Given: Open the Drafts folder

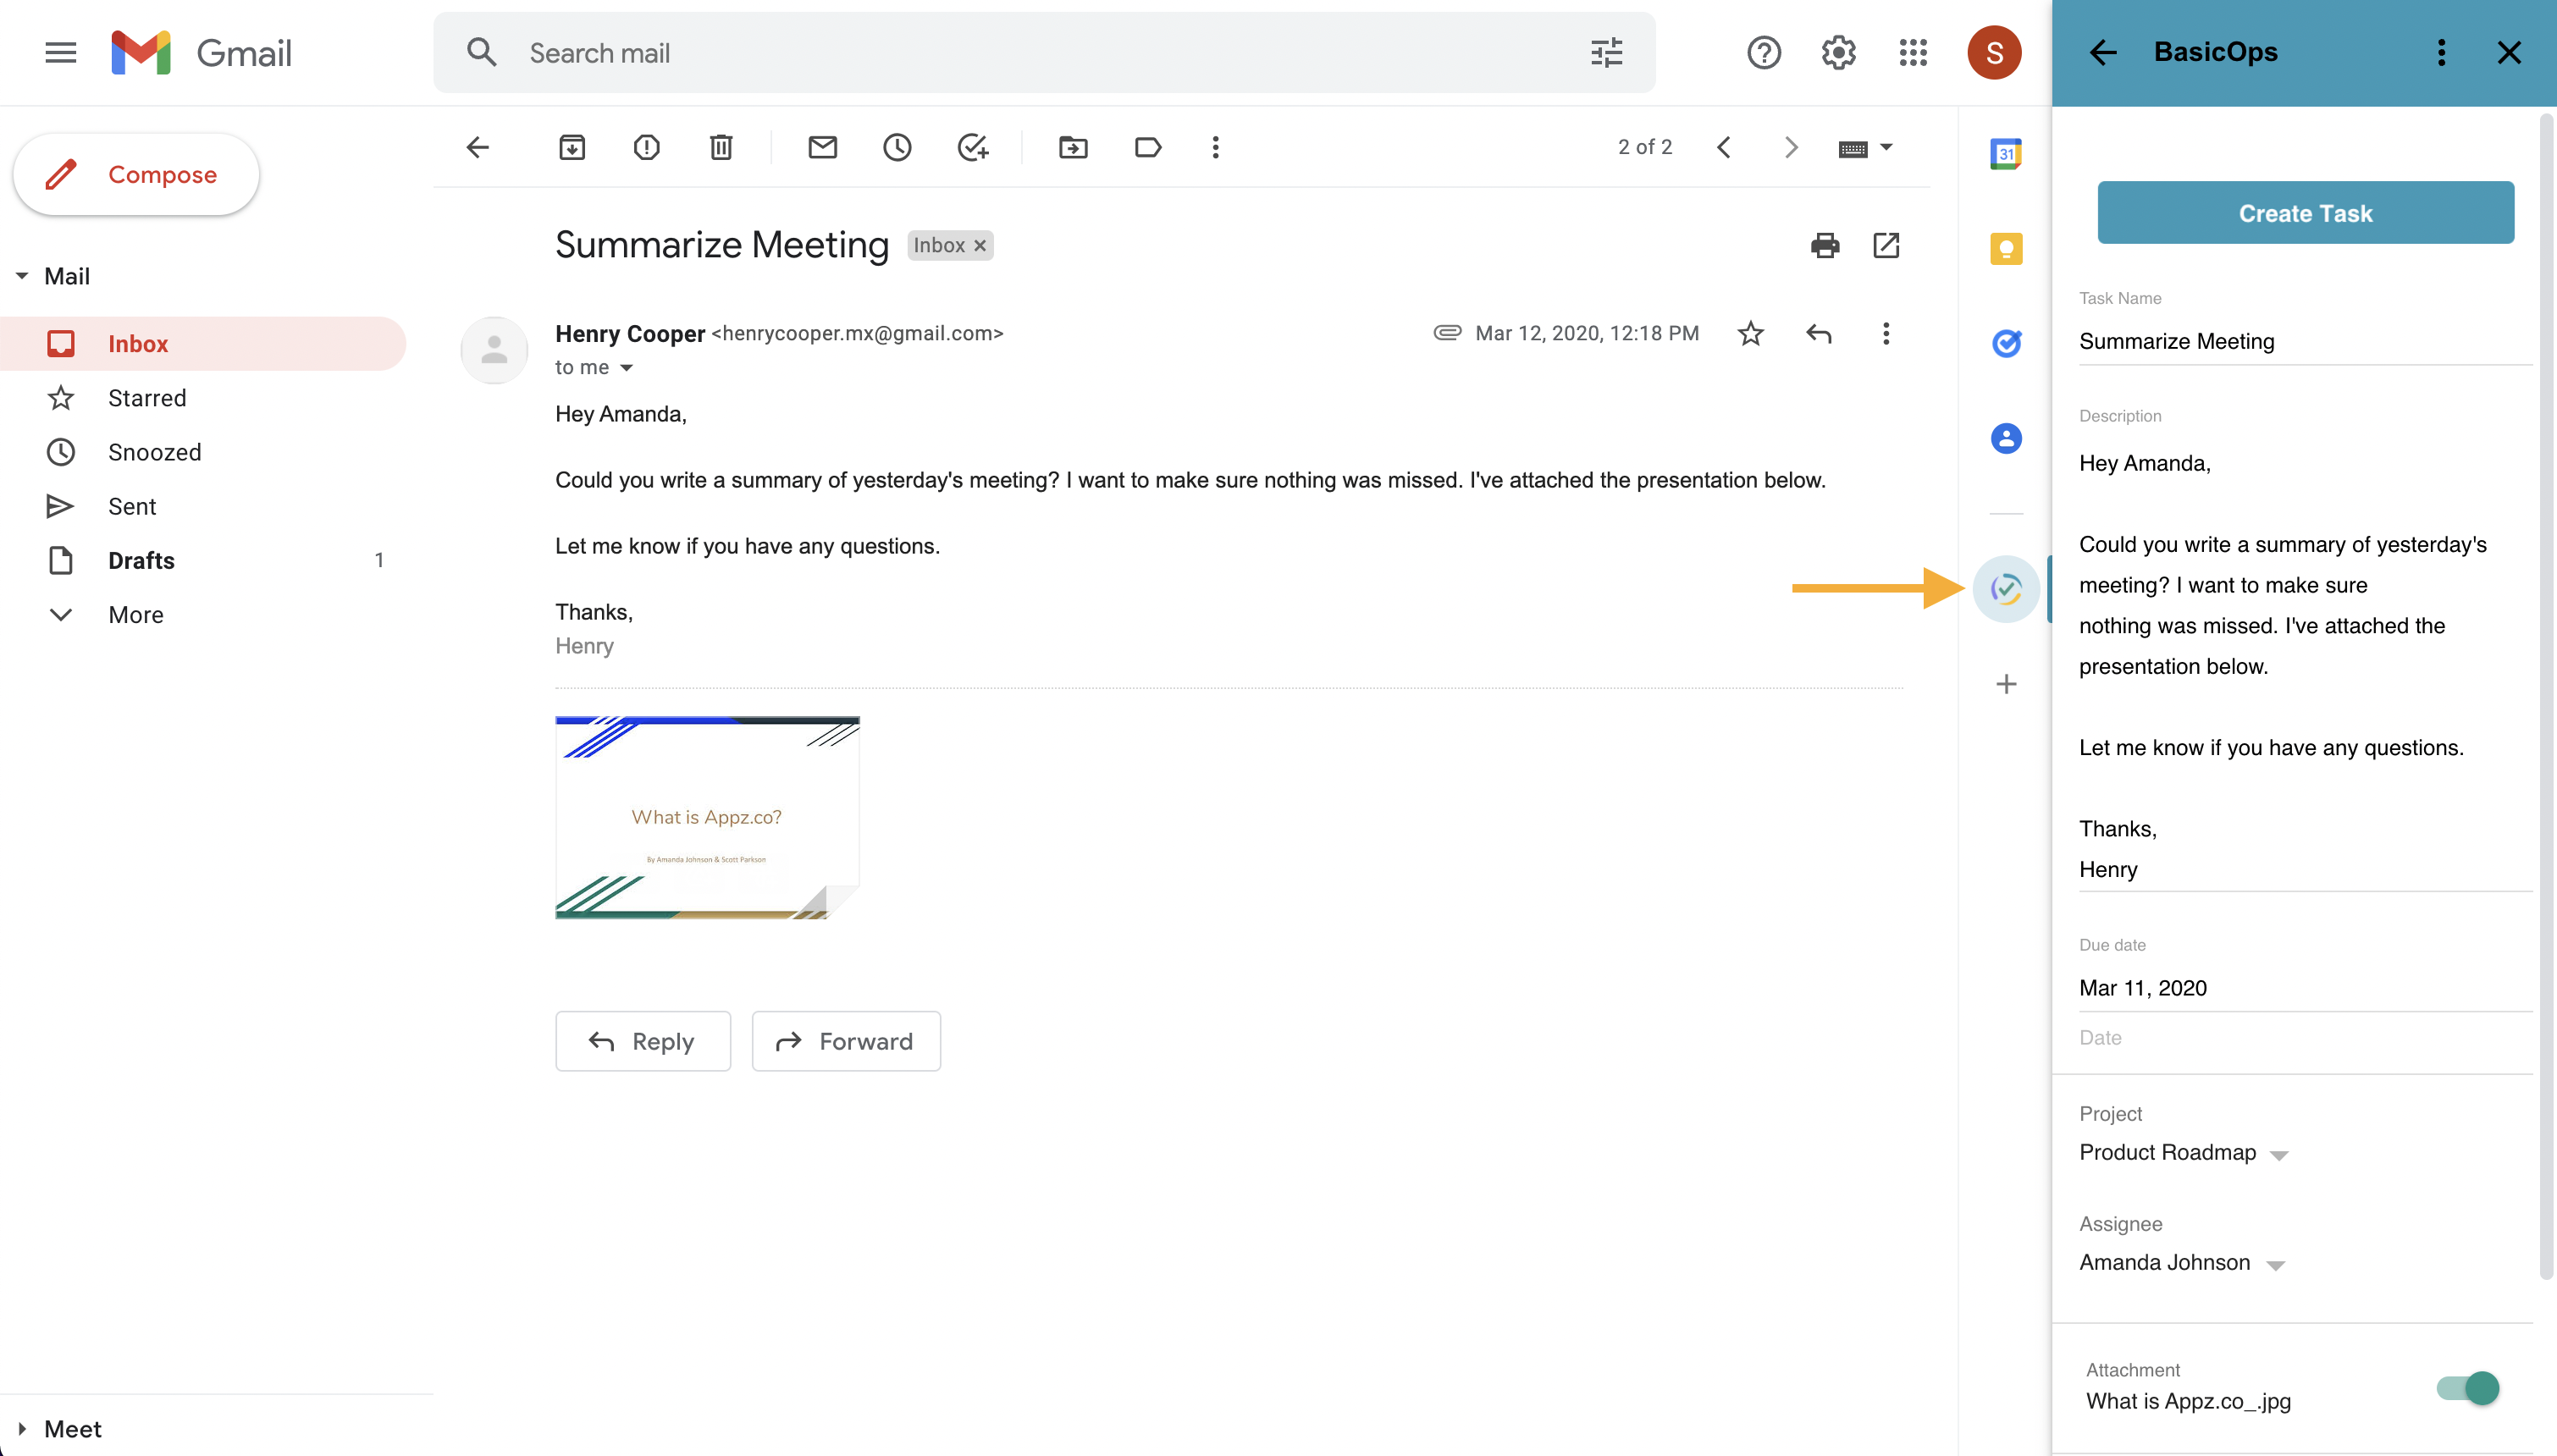Looking at the screenshot, I should click(x=141, y=560).
